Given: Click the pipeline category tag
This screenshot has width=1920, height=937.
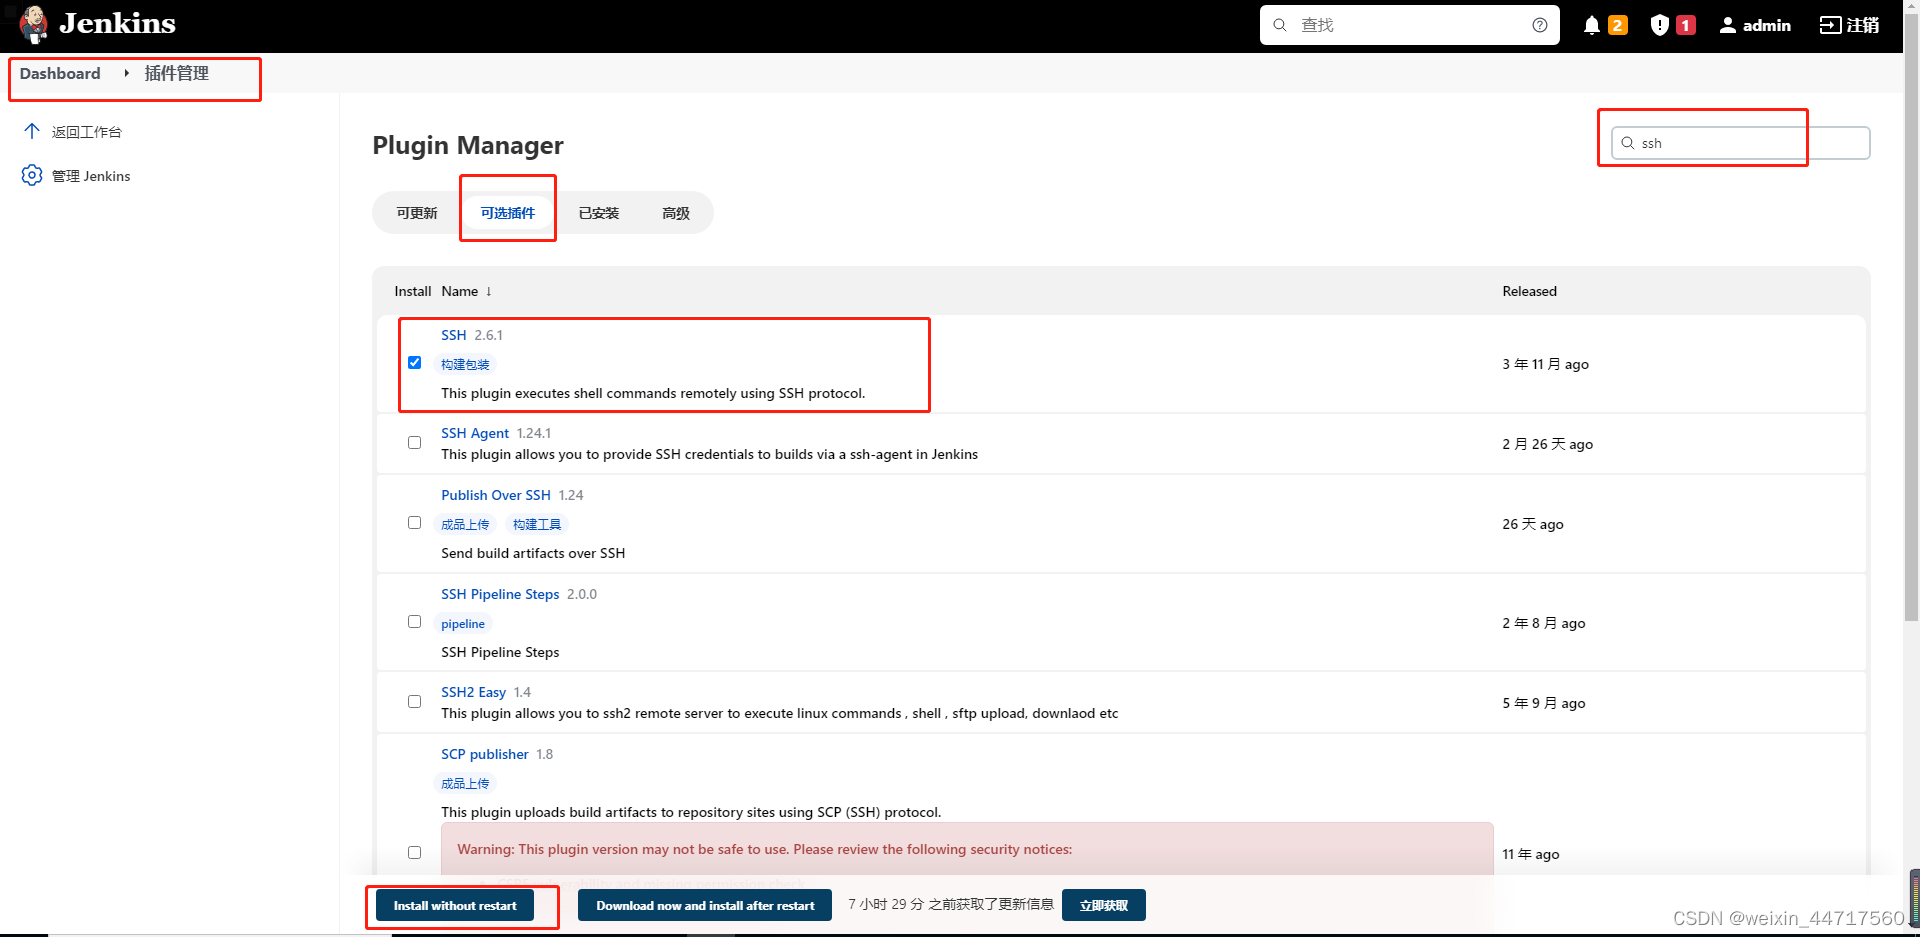Looking at the screenshot, I should tap(463, 624).
